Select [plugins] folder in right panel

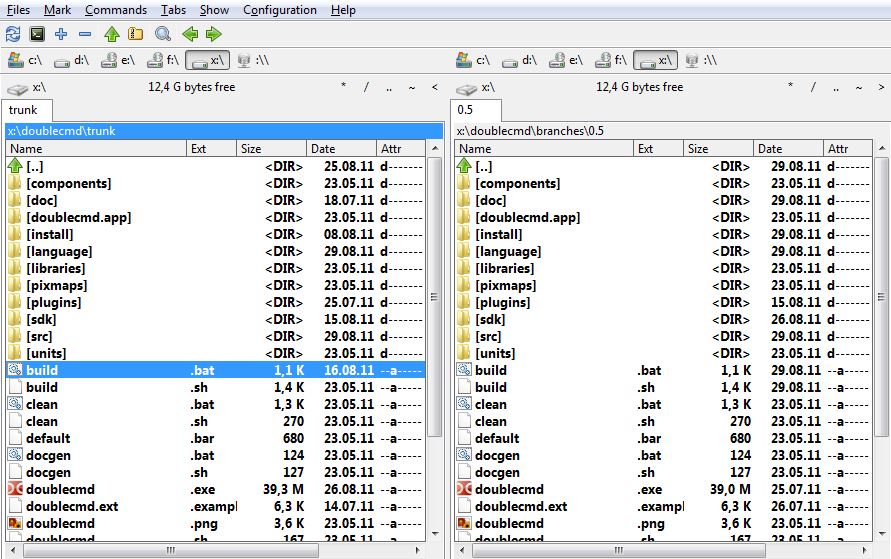point(664,302)
